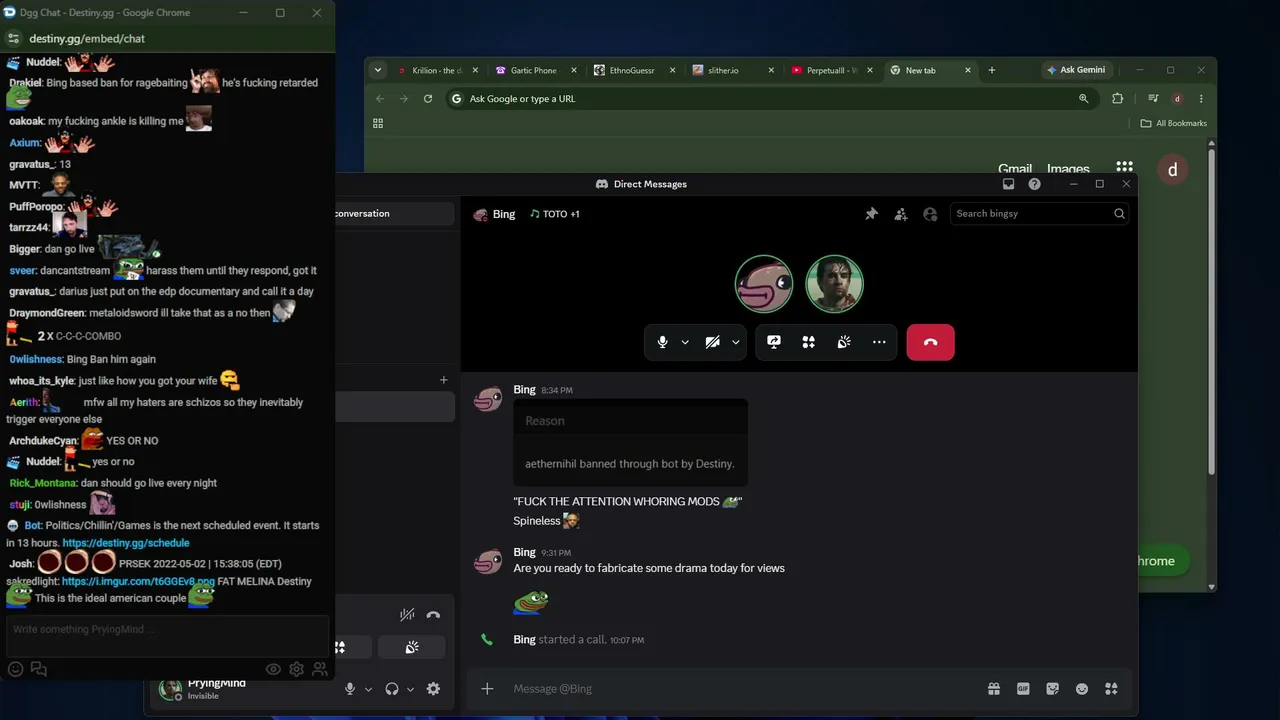The image size is (1280, 720).
Task: Focus the Message @Bing input field
Action: [740, 689]
